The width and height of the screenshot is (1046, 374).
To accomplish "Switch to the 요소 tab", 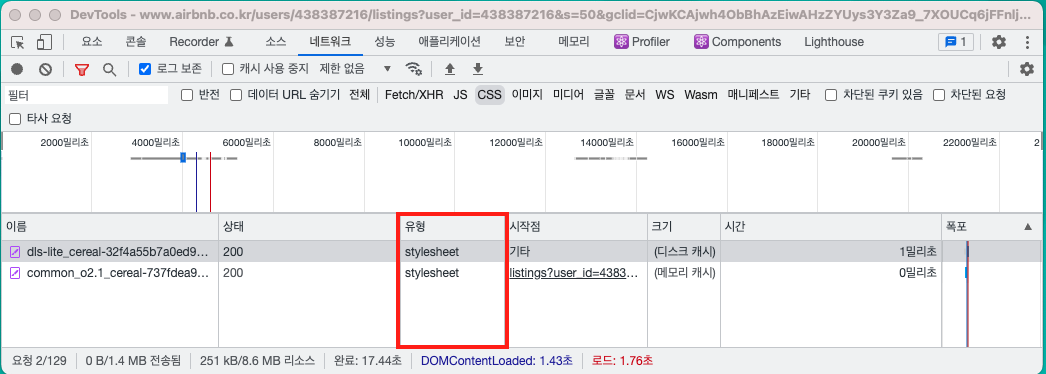I will (92, 42).
